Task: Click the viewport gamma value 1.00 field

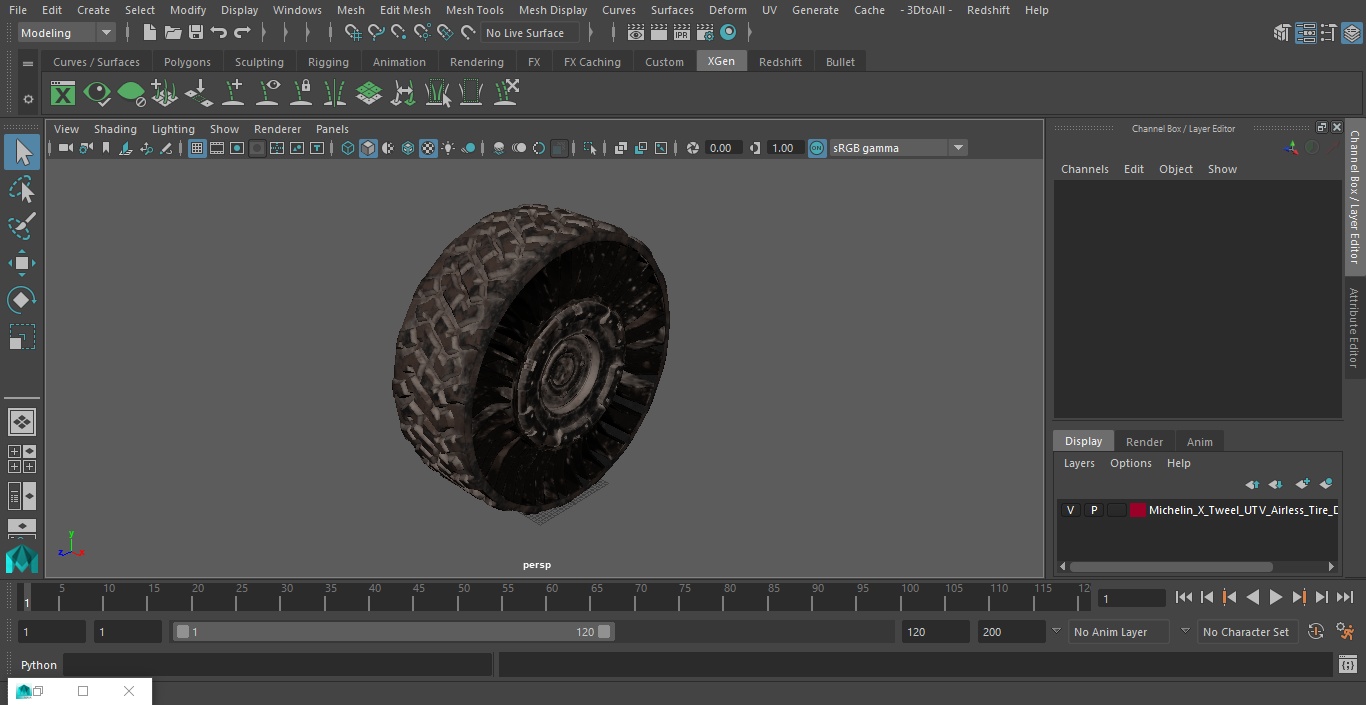Action: pos(783,148)
